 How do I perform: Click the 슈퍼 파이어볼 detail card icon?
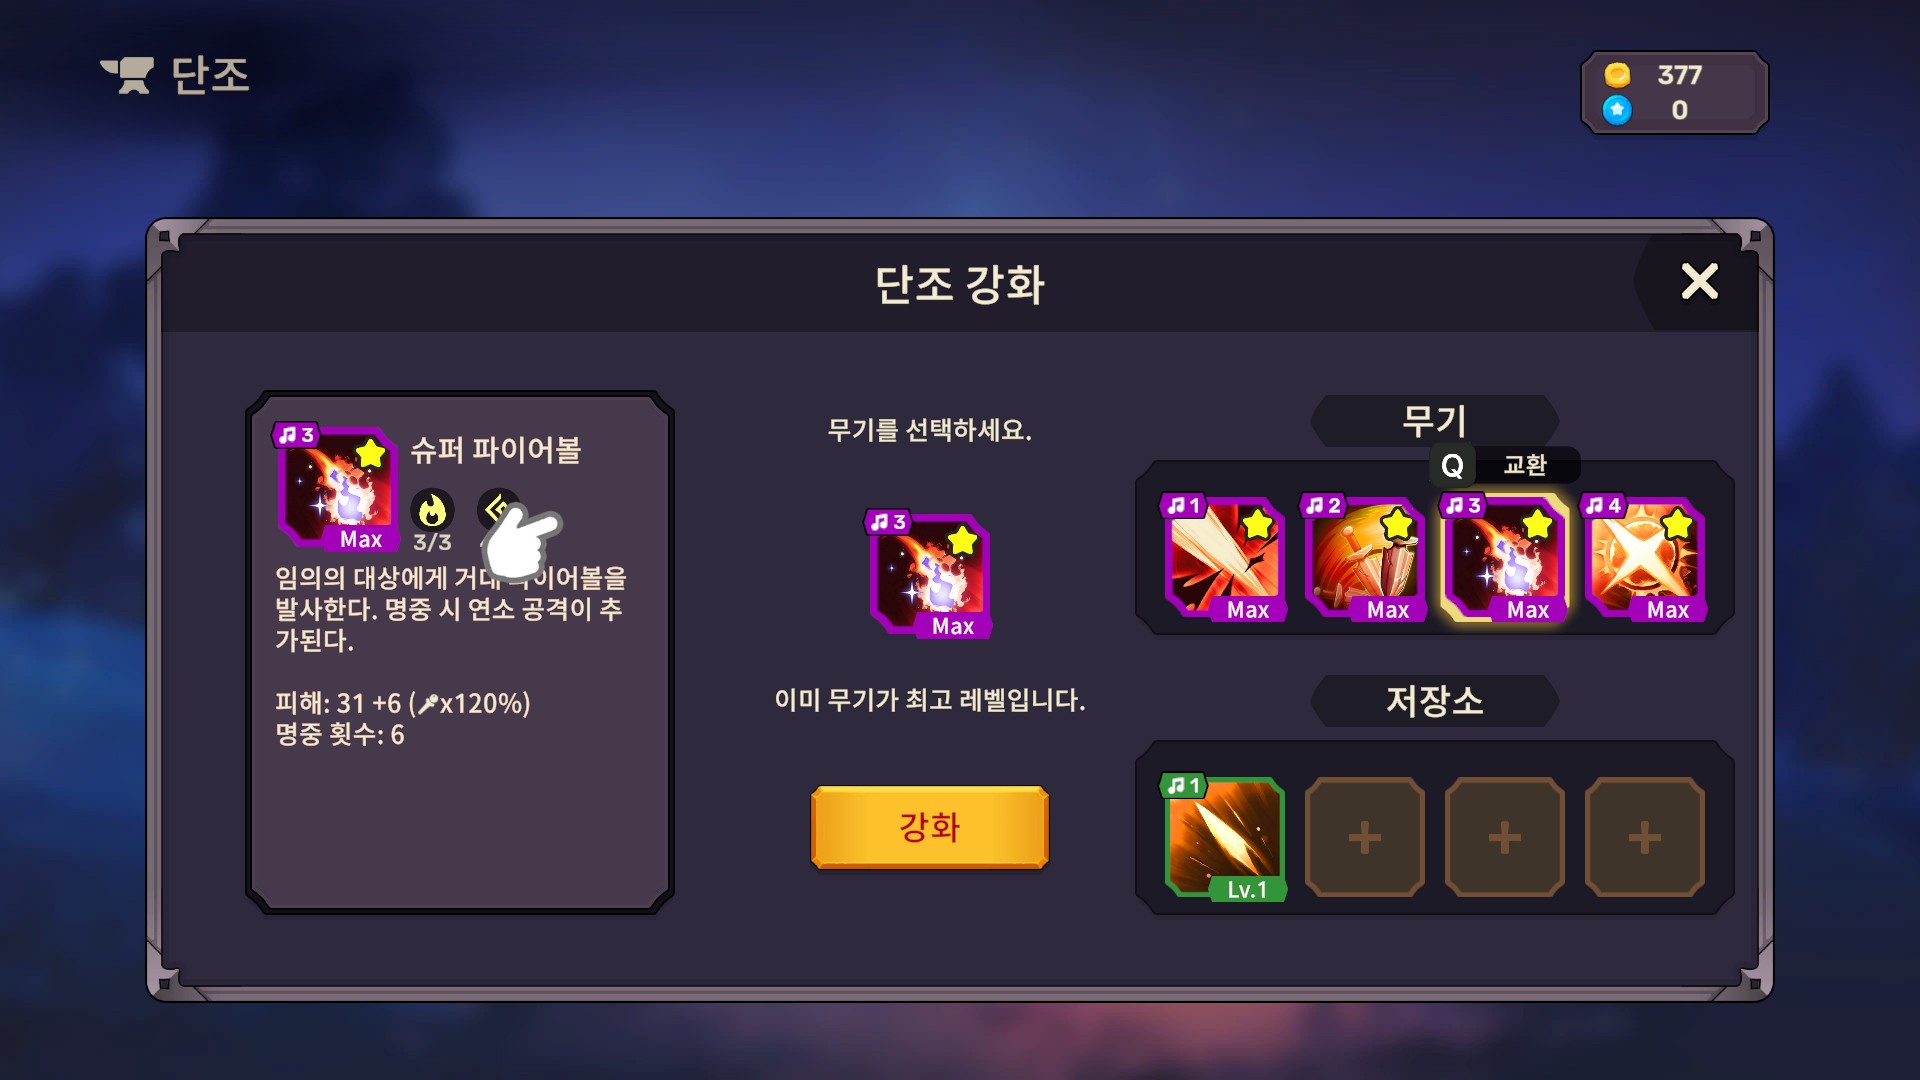pos(337,487)
